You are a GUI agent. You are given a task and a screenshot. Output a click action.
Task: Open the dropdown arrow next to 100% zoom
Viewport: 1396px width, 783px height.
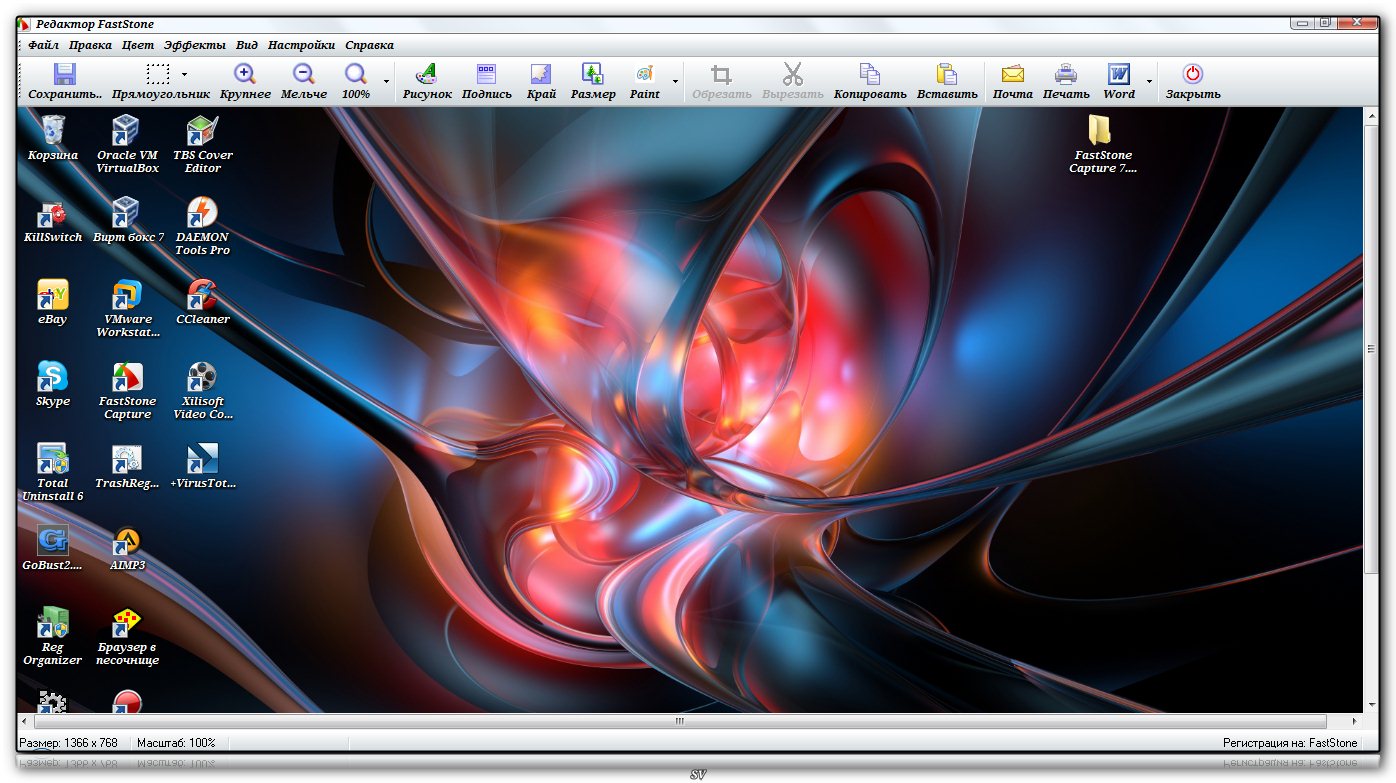tap(386, 81)
